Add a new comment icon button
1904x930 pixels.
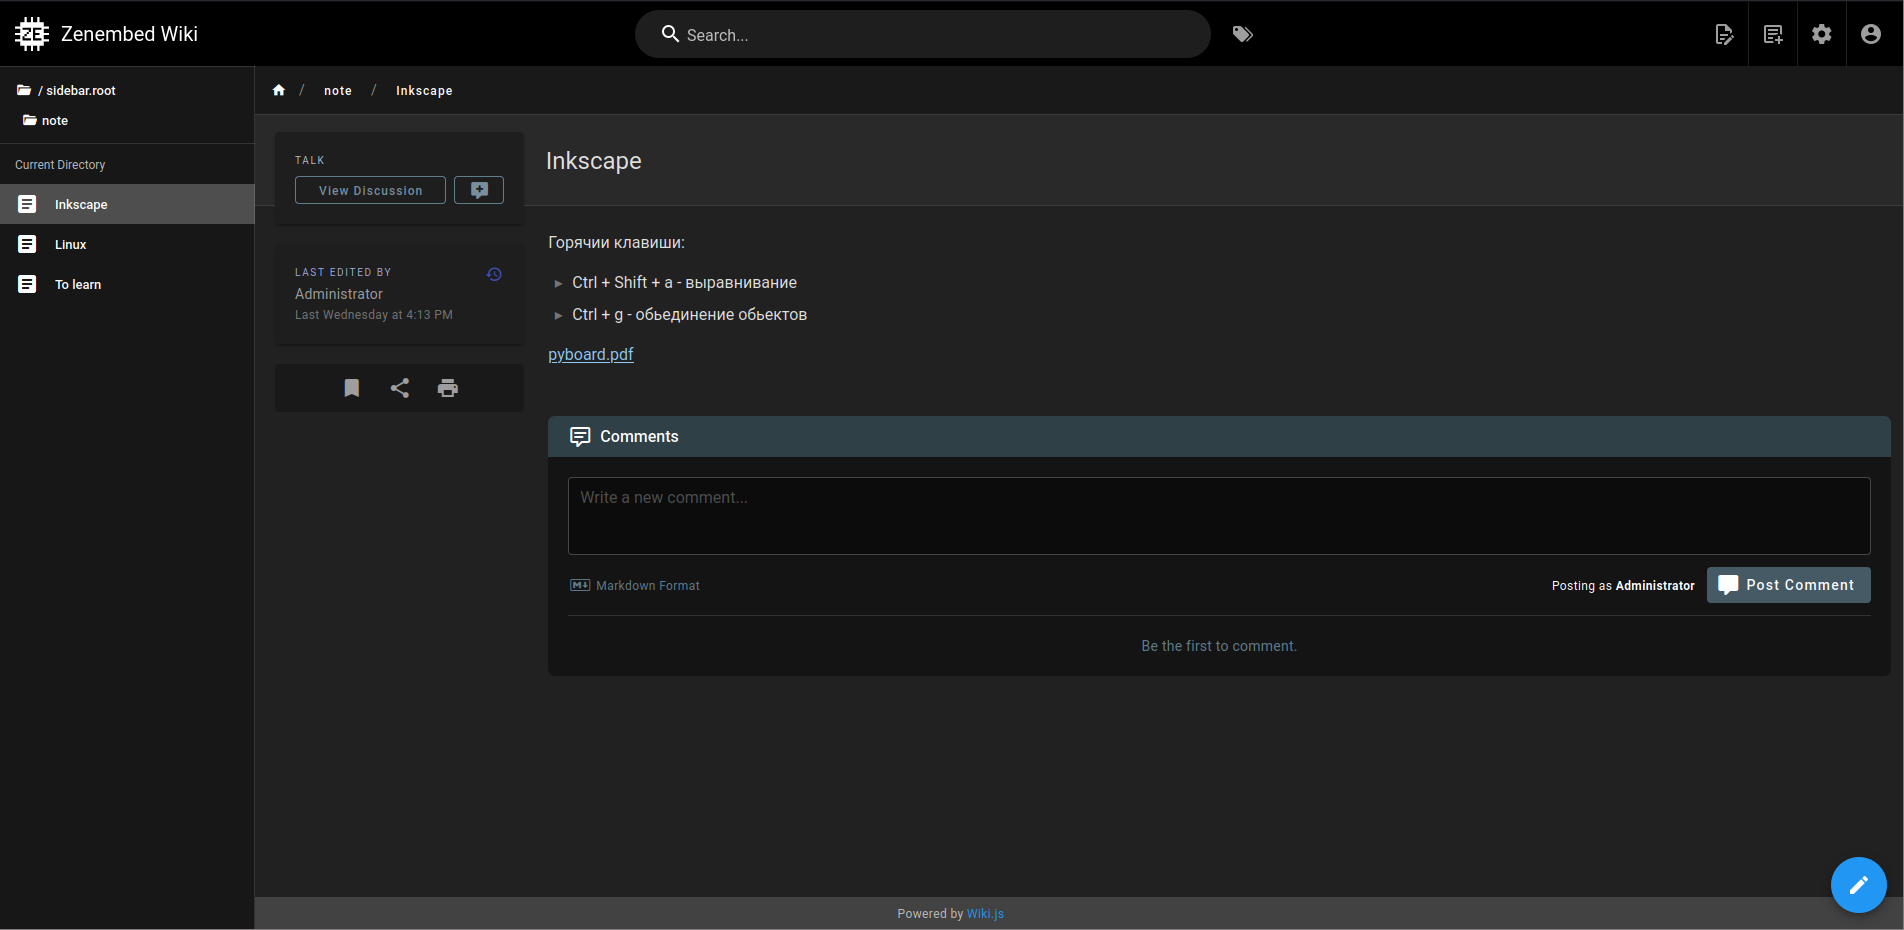point(479,190)
